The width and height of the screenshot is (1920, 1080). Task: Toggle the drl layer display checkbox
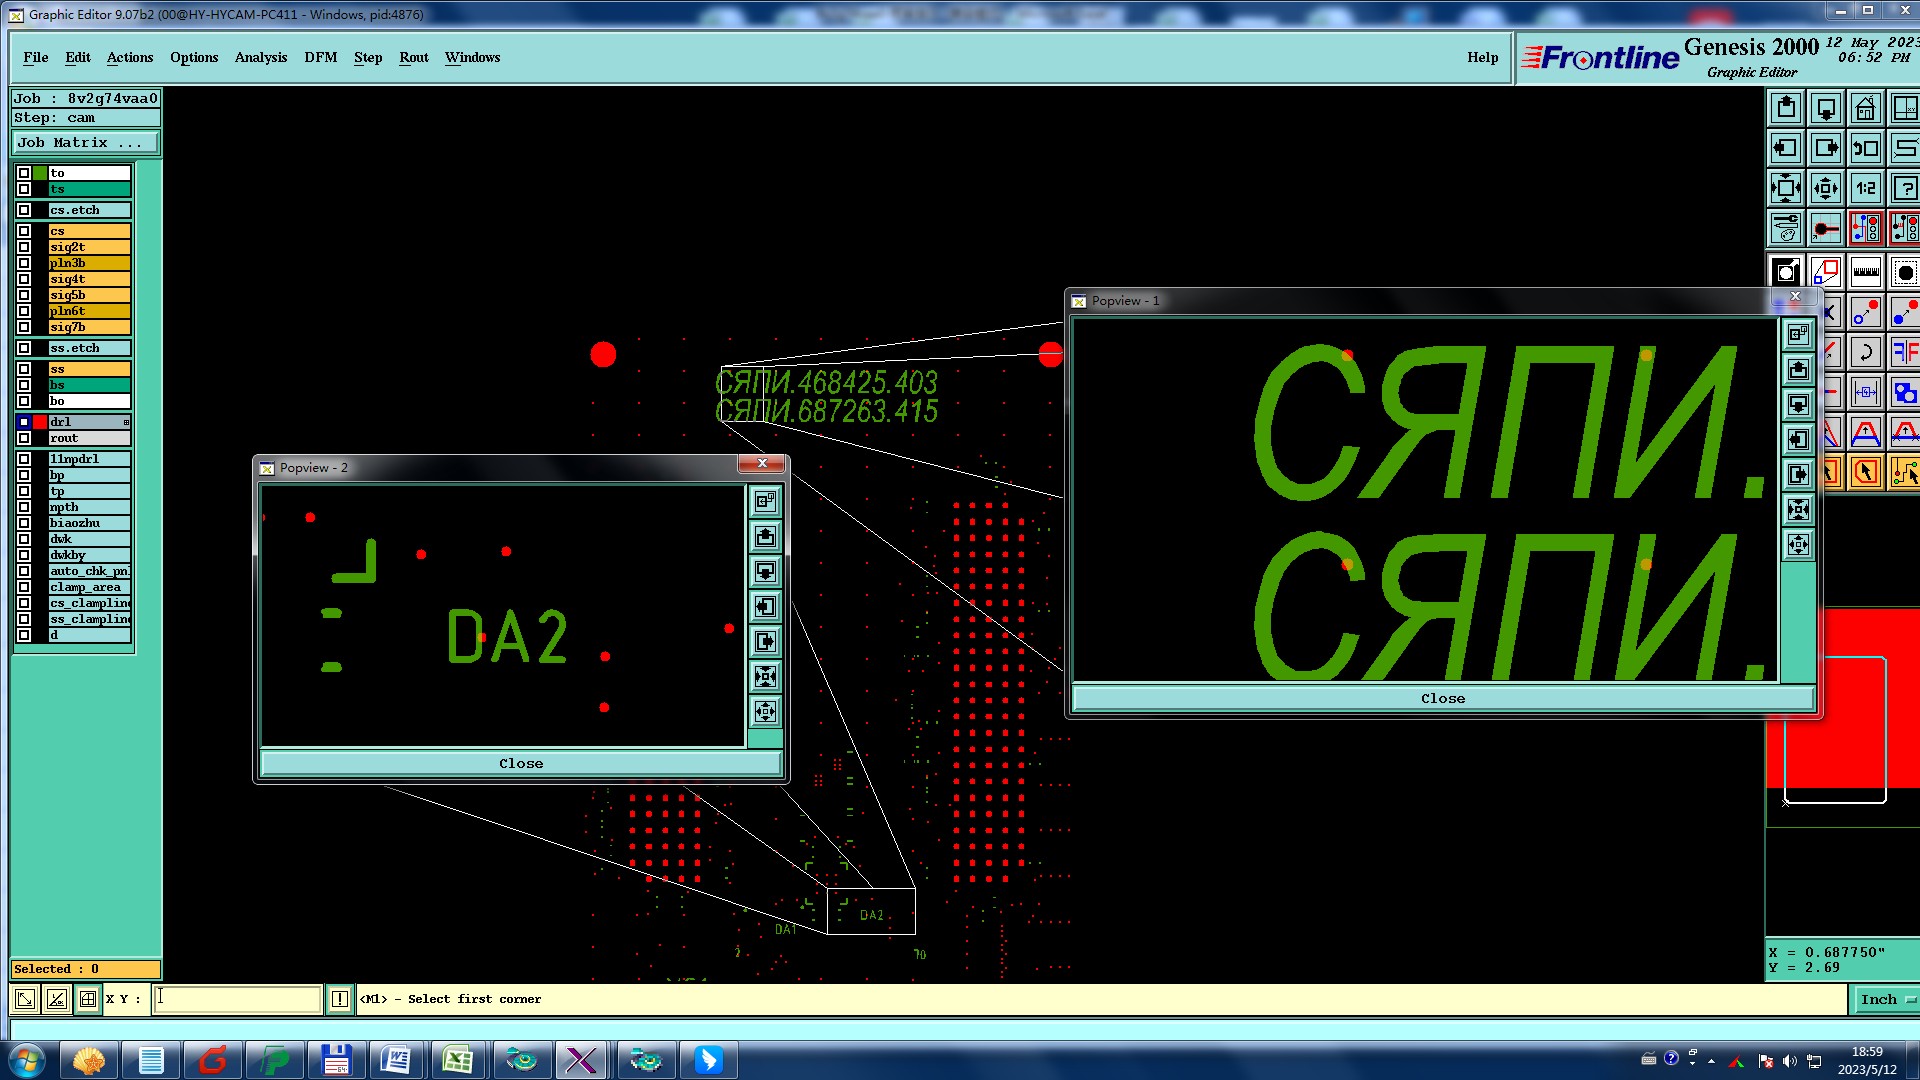[x=24, y=422]
